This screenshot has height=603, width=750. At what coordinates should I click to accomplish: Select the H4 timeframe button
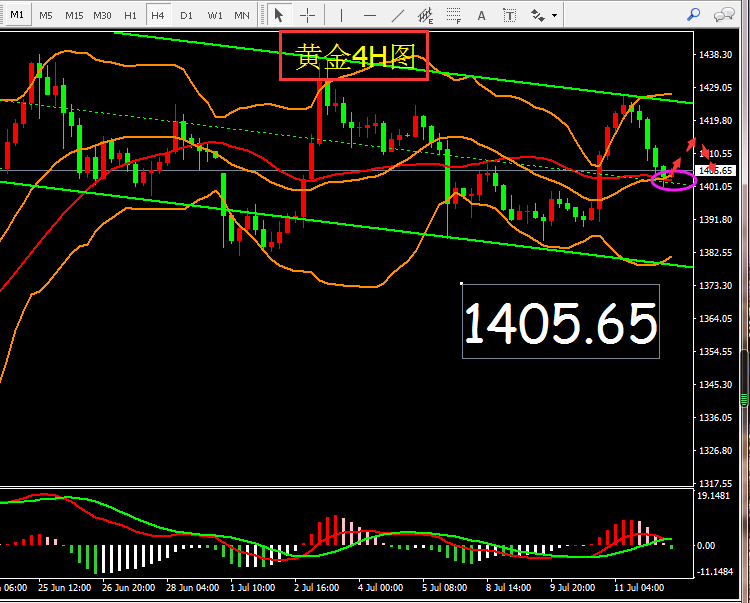[158, 15]
